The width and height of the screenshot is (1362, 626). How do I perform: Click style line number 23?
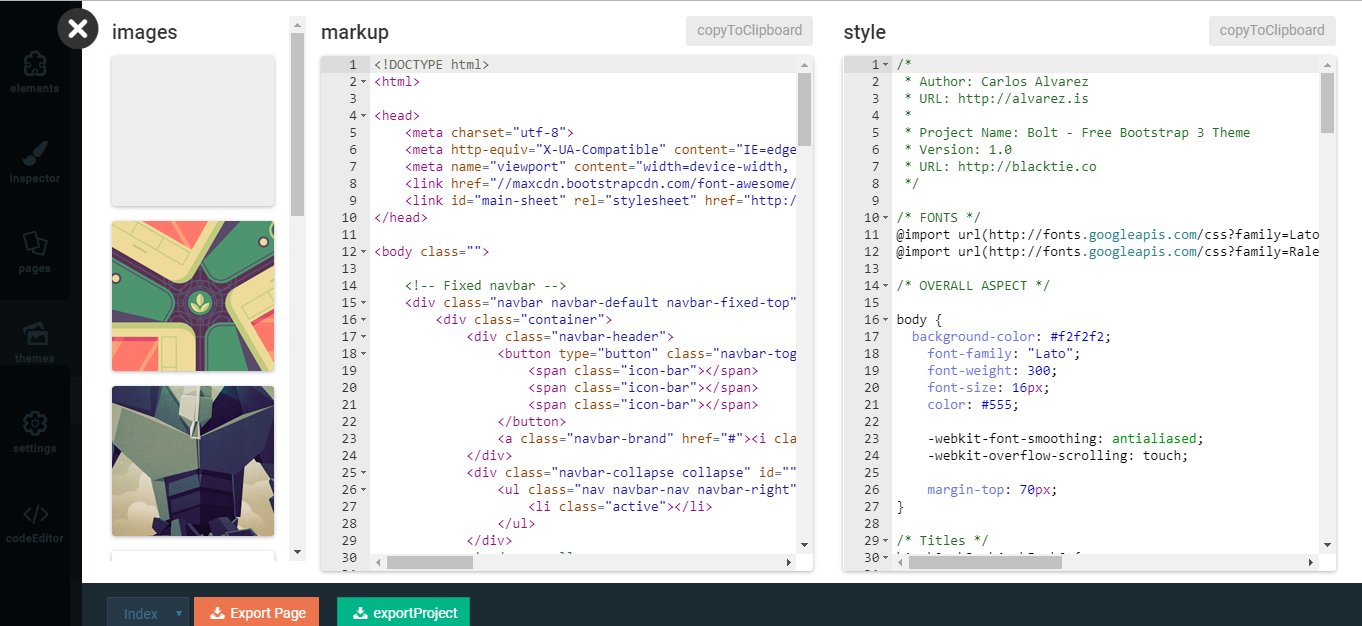pyautogui.click(x=872, y=439)
